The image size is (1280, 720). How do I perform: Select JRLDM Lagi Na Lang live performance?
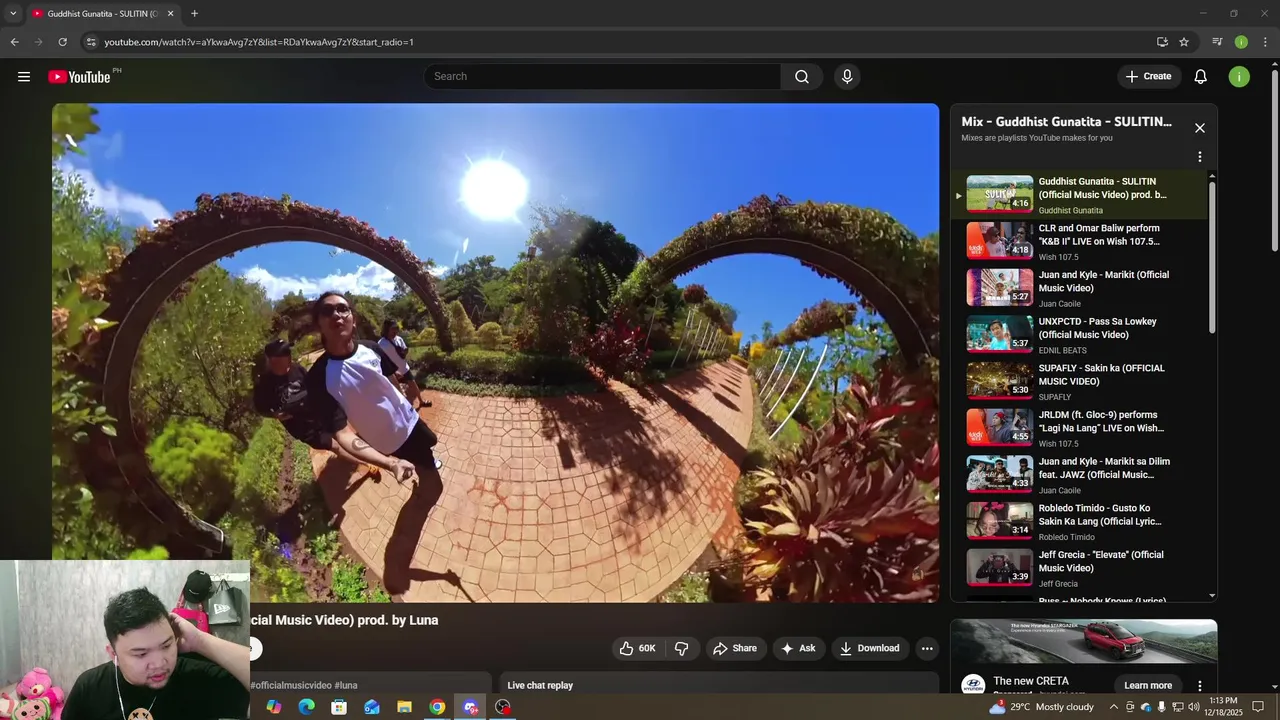(x=1080, y=428)
